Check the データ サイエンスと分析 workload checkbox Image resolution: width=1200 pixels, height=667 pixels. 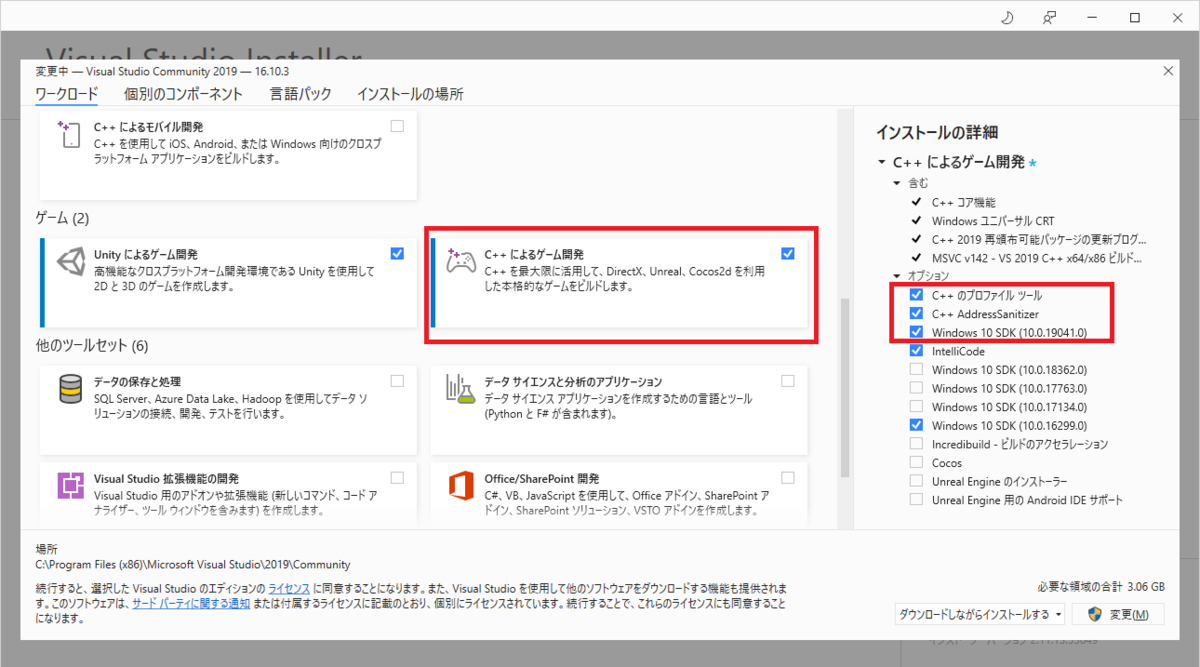point(788,381)
